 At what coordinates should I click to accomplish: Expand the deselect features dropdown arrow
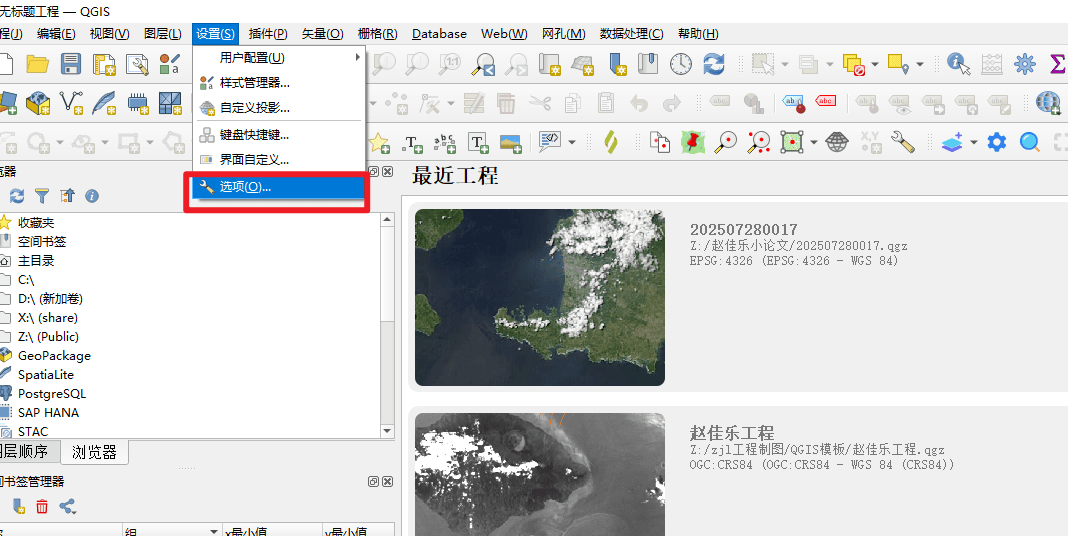click(875, 65)
